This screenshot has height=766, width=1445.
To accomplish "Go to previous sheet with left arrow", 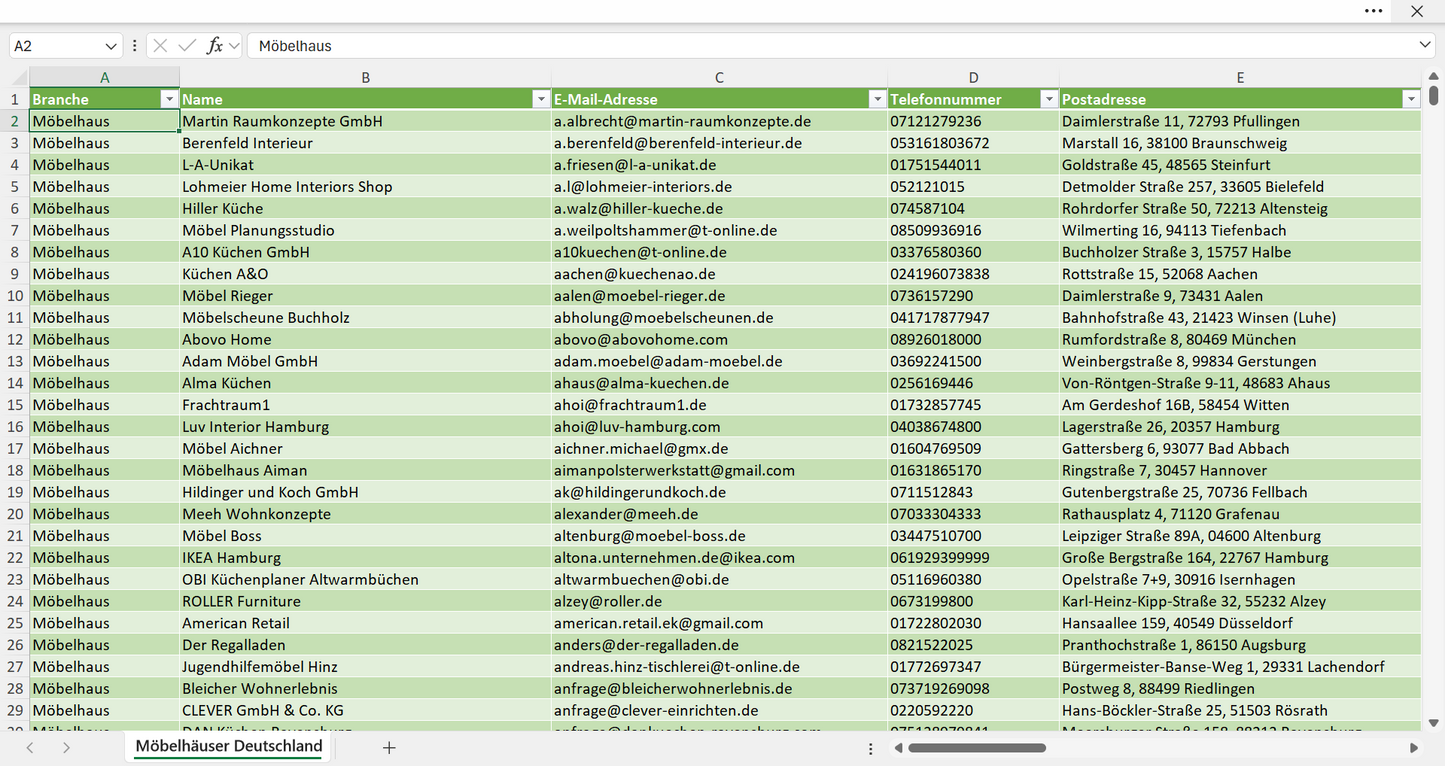I will [x=30, y=747].
